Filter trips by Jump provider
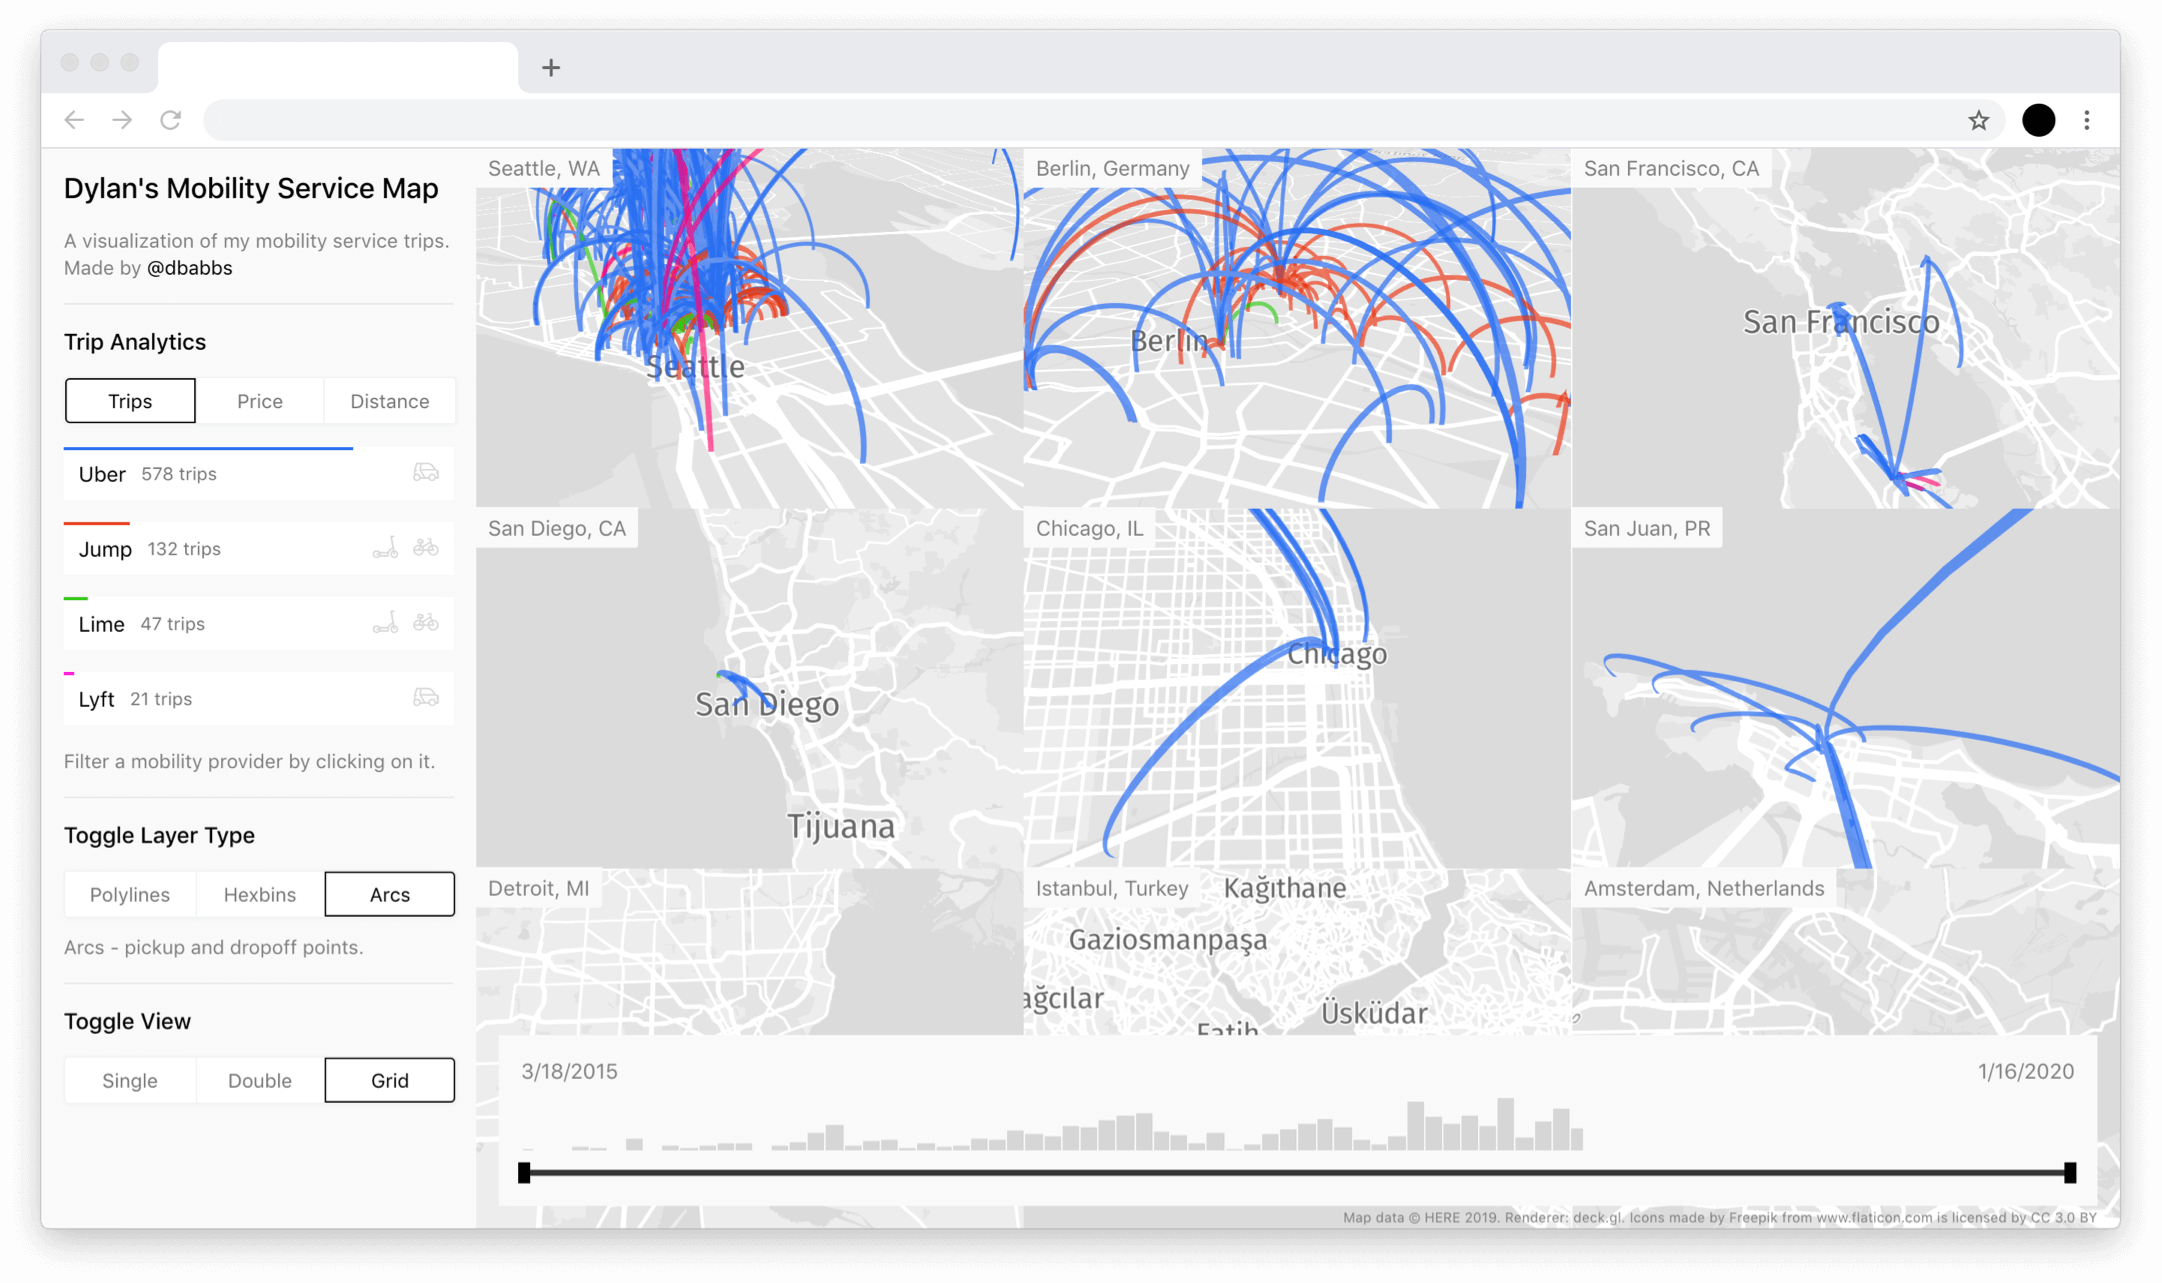Viewport: 2162px width, 1283px height. pos(259,549)
